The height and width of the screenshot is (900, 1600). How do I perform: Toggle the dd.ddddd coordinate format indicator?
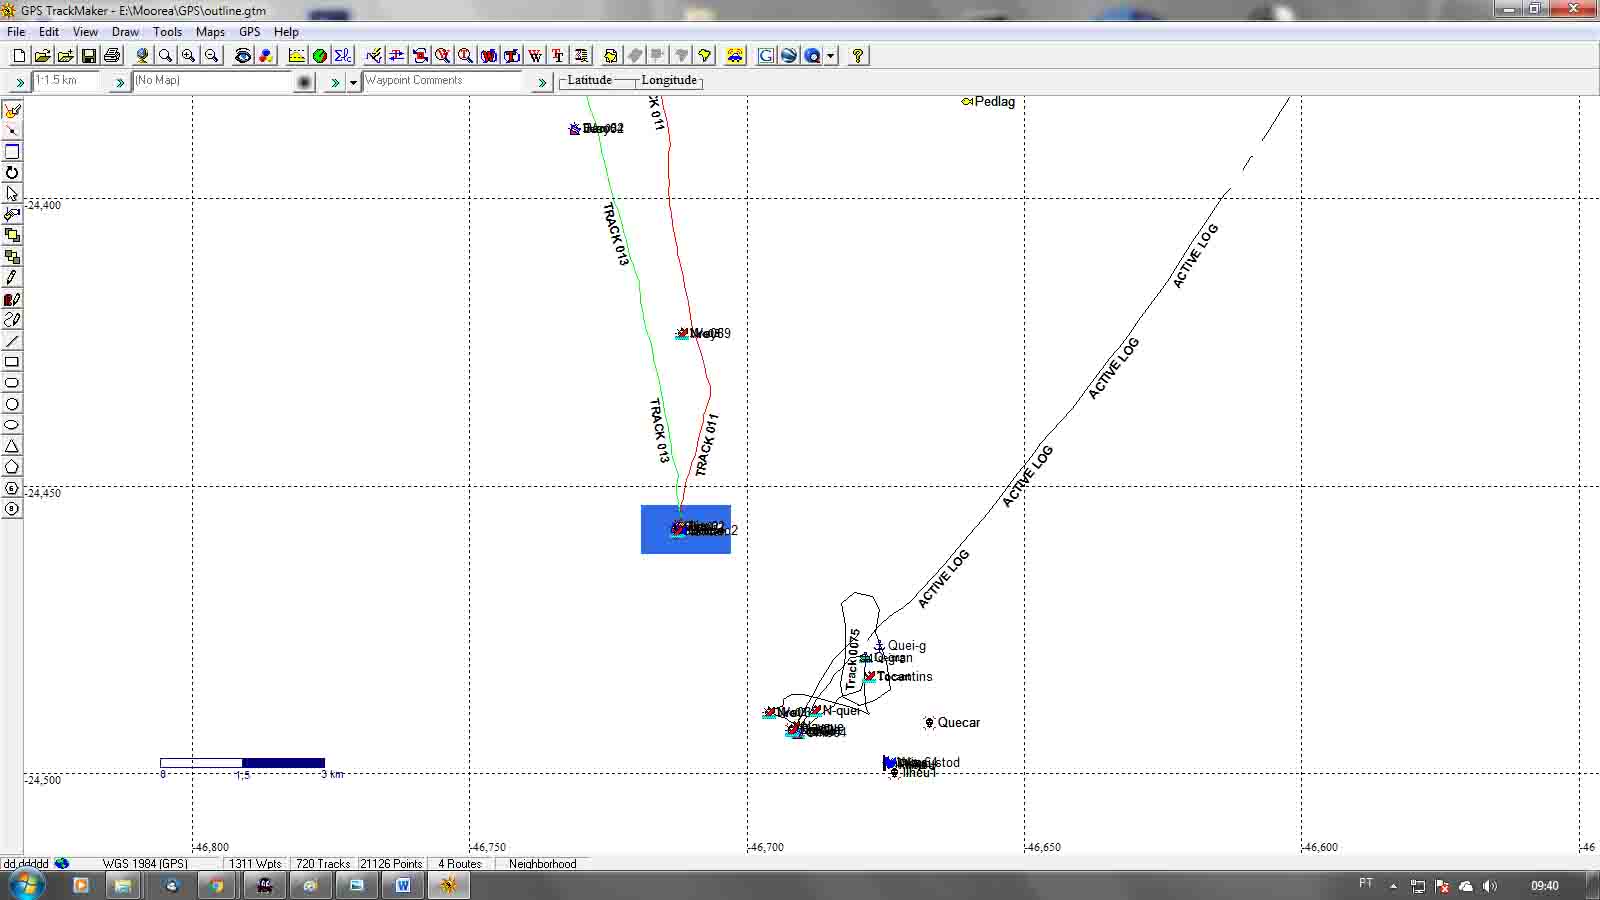[26, 863]
